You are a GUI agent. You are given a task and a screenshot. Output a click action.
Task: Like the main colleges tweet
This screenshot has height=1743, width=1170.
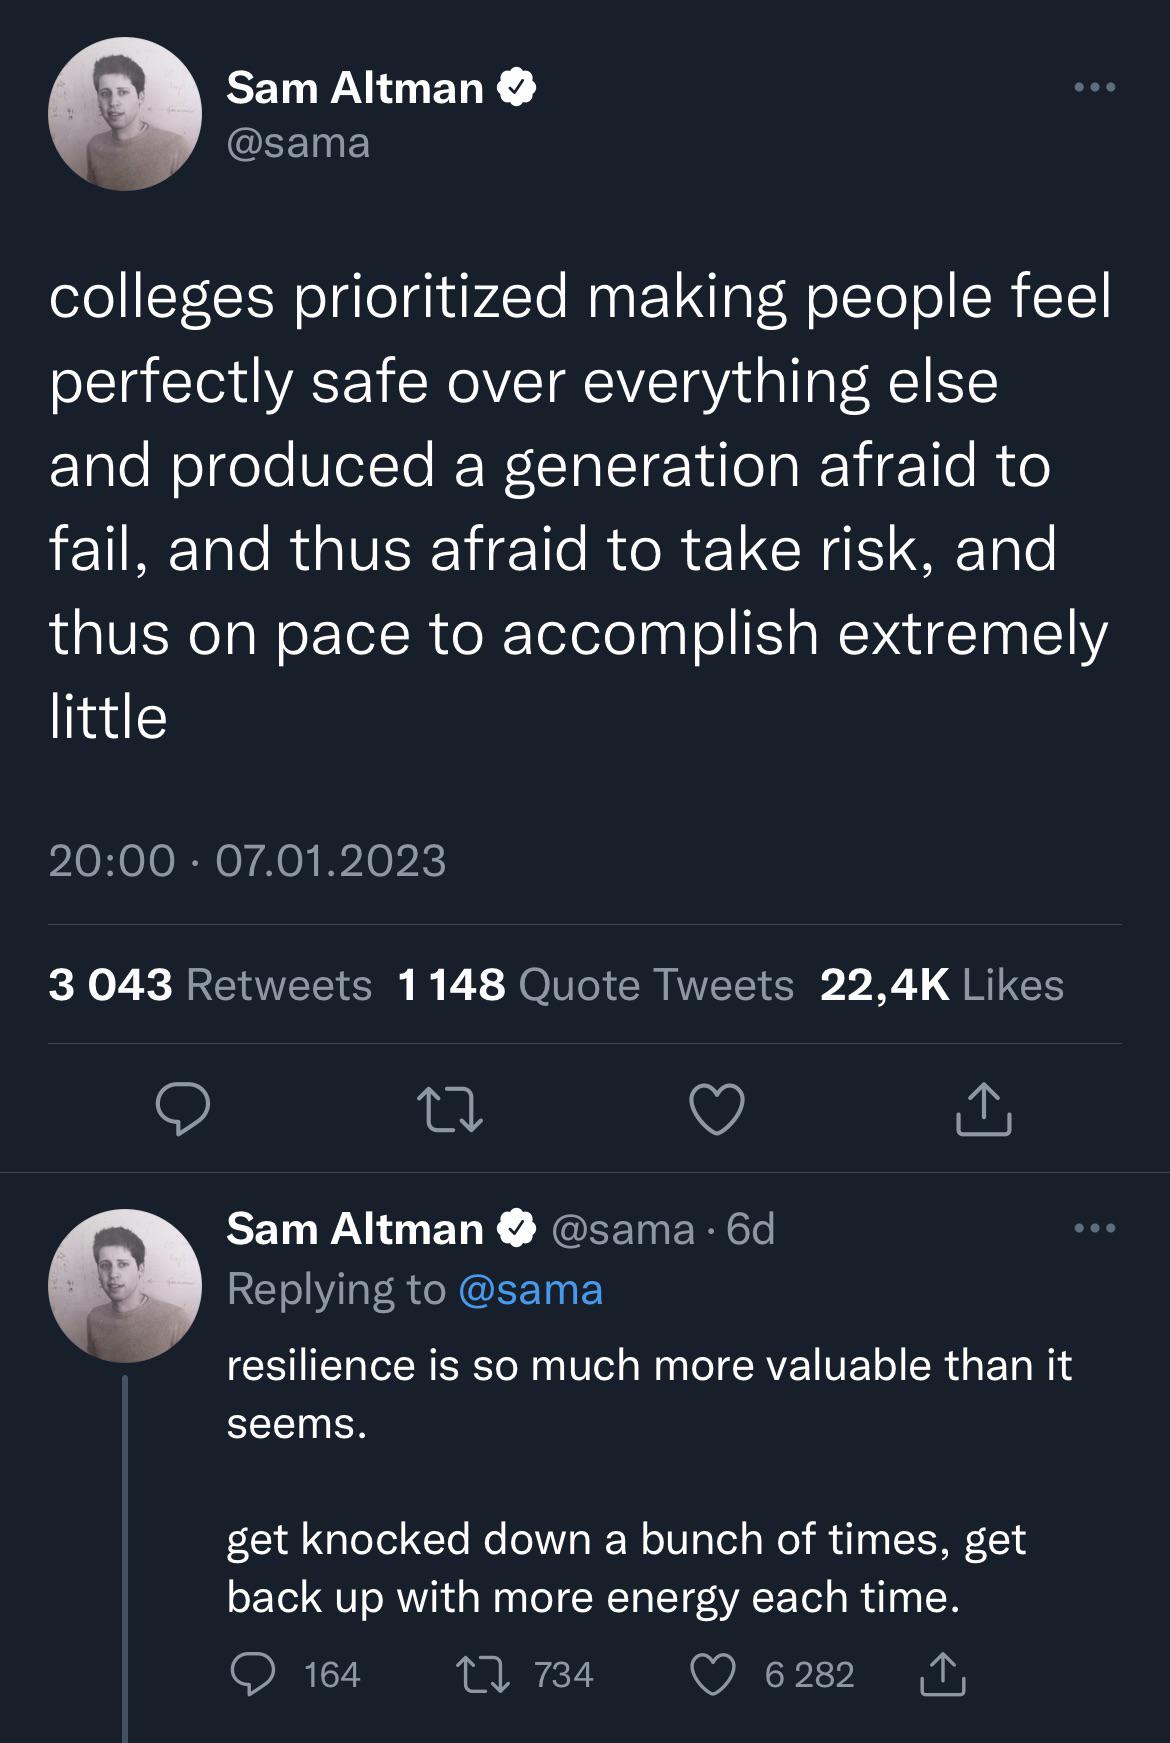click(717, 1109)
